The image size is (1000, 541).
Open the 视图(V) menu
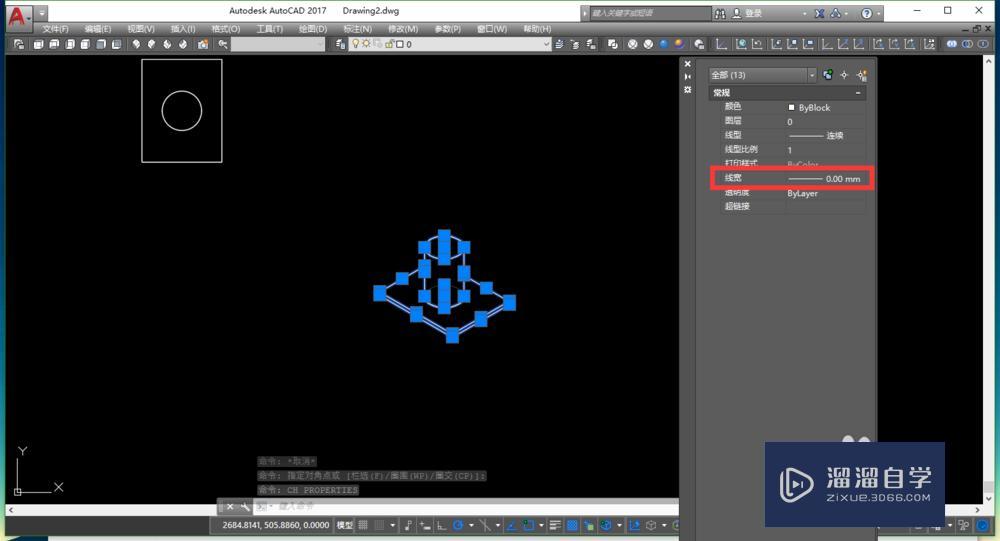[141, 29]
